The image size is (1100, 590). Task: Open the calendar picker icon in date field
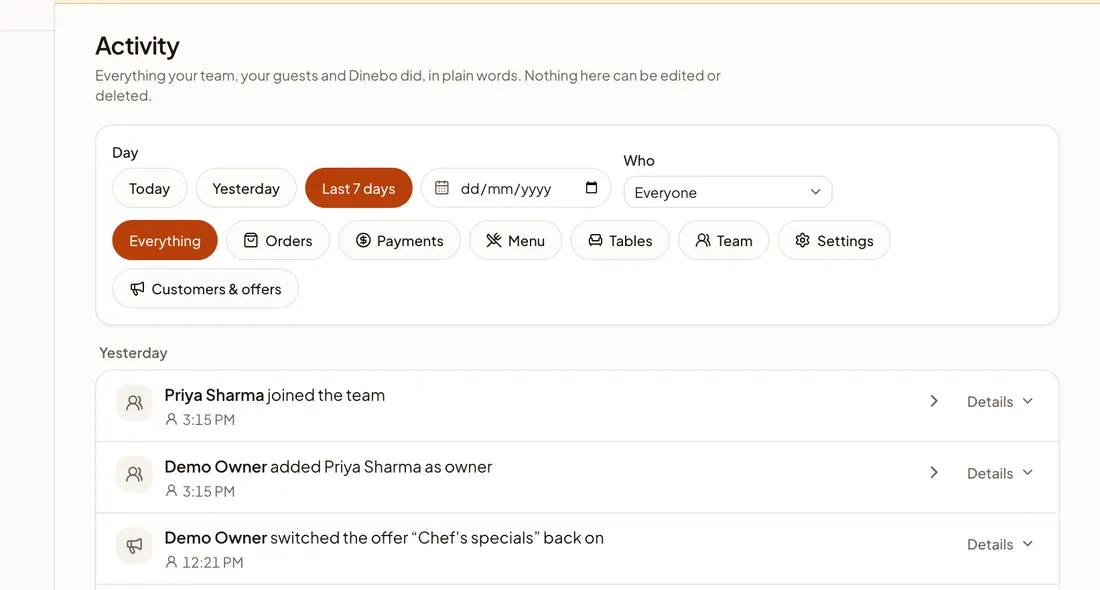[x=591, y=188]
